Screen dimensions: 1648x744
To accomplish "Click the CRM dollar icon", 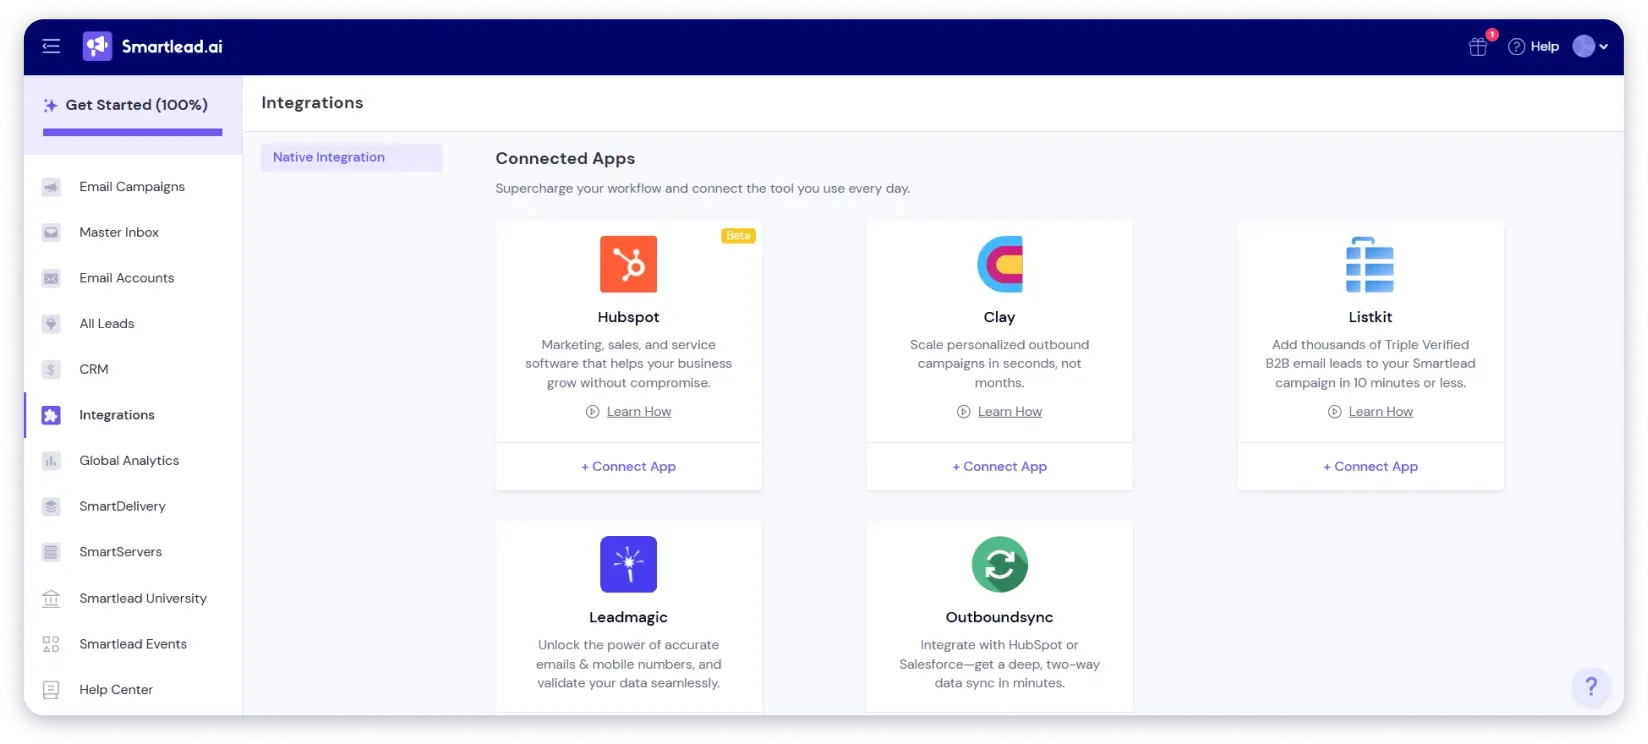I will pyautogui.click(x=51, y=369).
